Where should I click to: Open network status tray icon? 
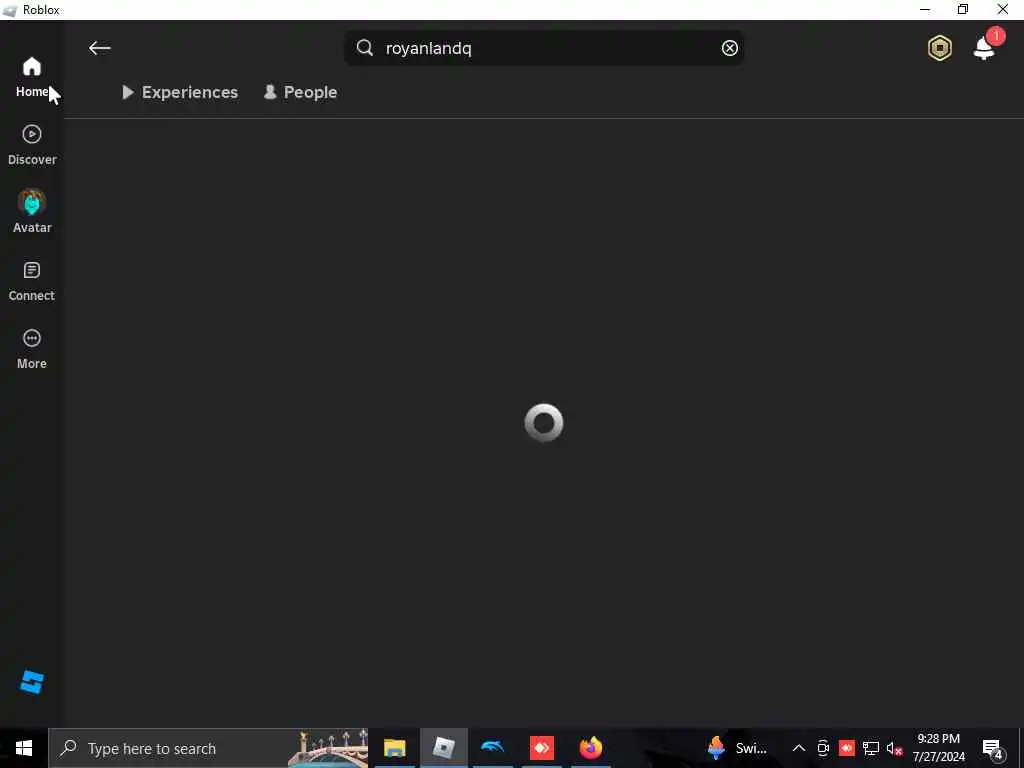tap(871, 748)
